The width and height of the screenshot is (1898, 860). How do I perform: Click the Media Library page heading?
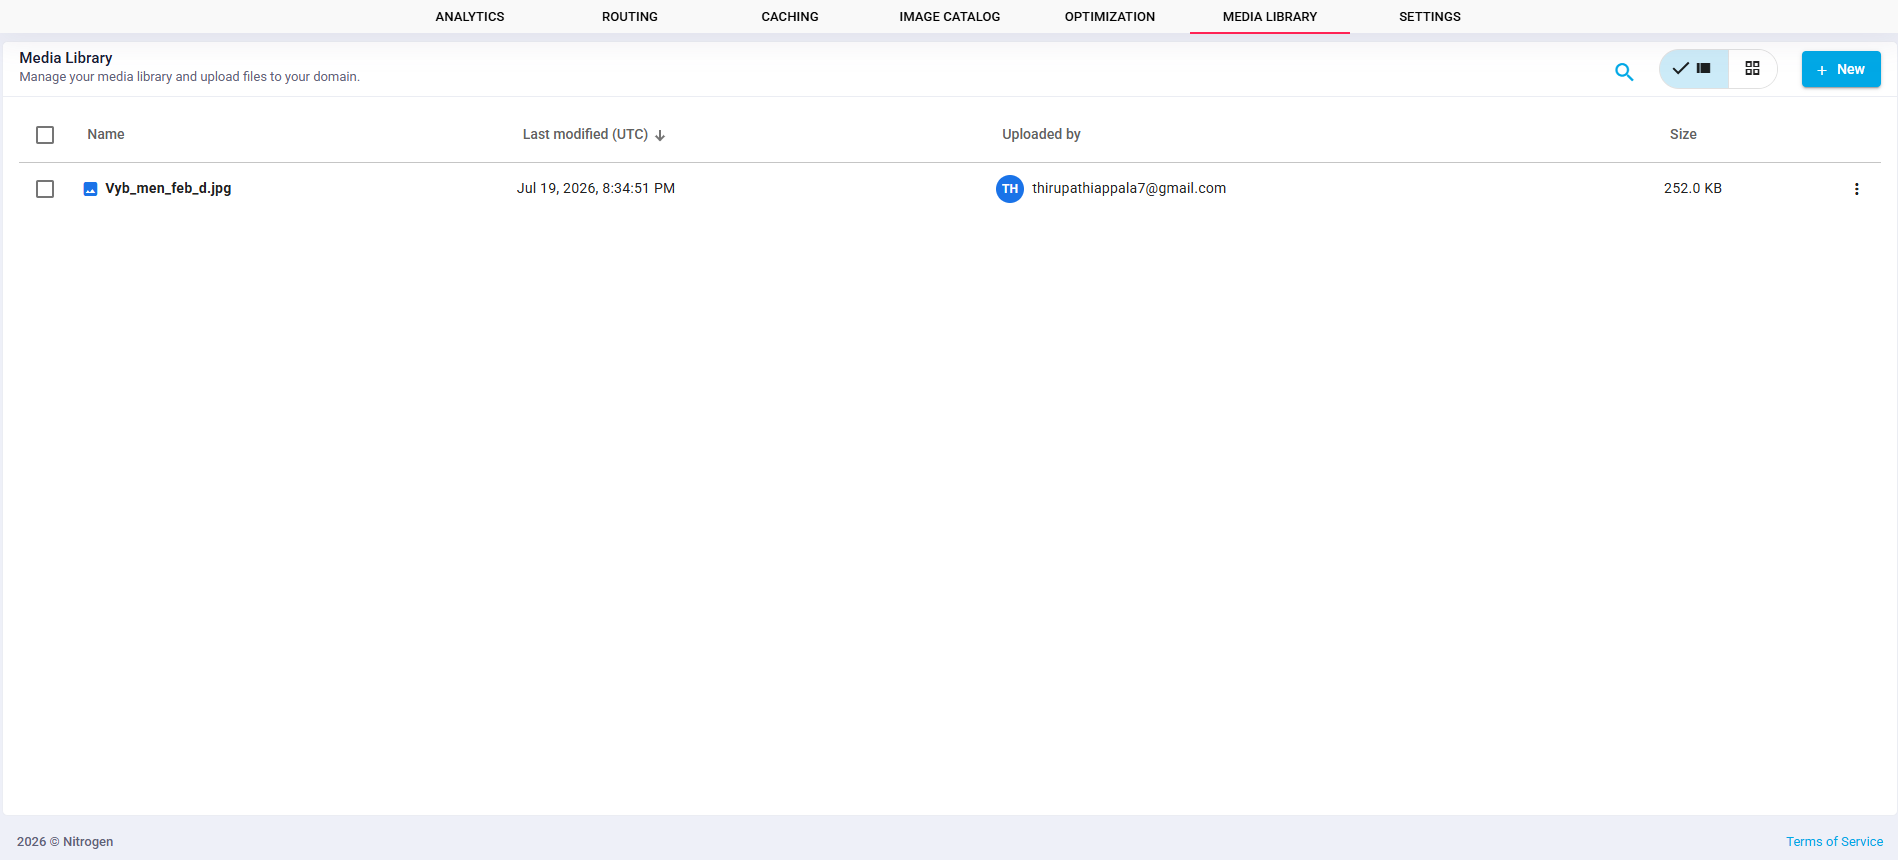(66, 58)
